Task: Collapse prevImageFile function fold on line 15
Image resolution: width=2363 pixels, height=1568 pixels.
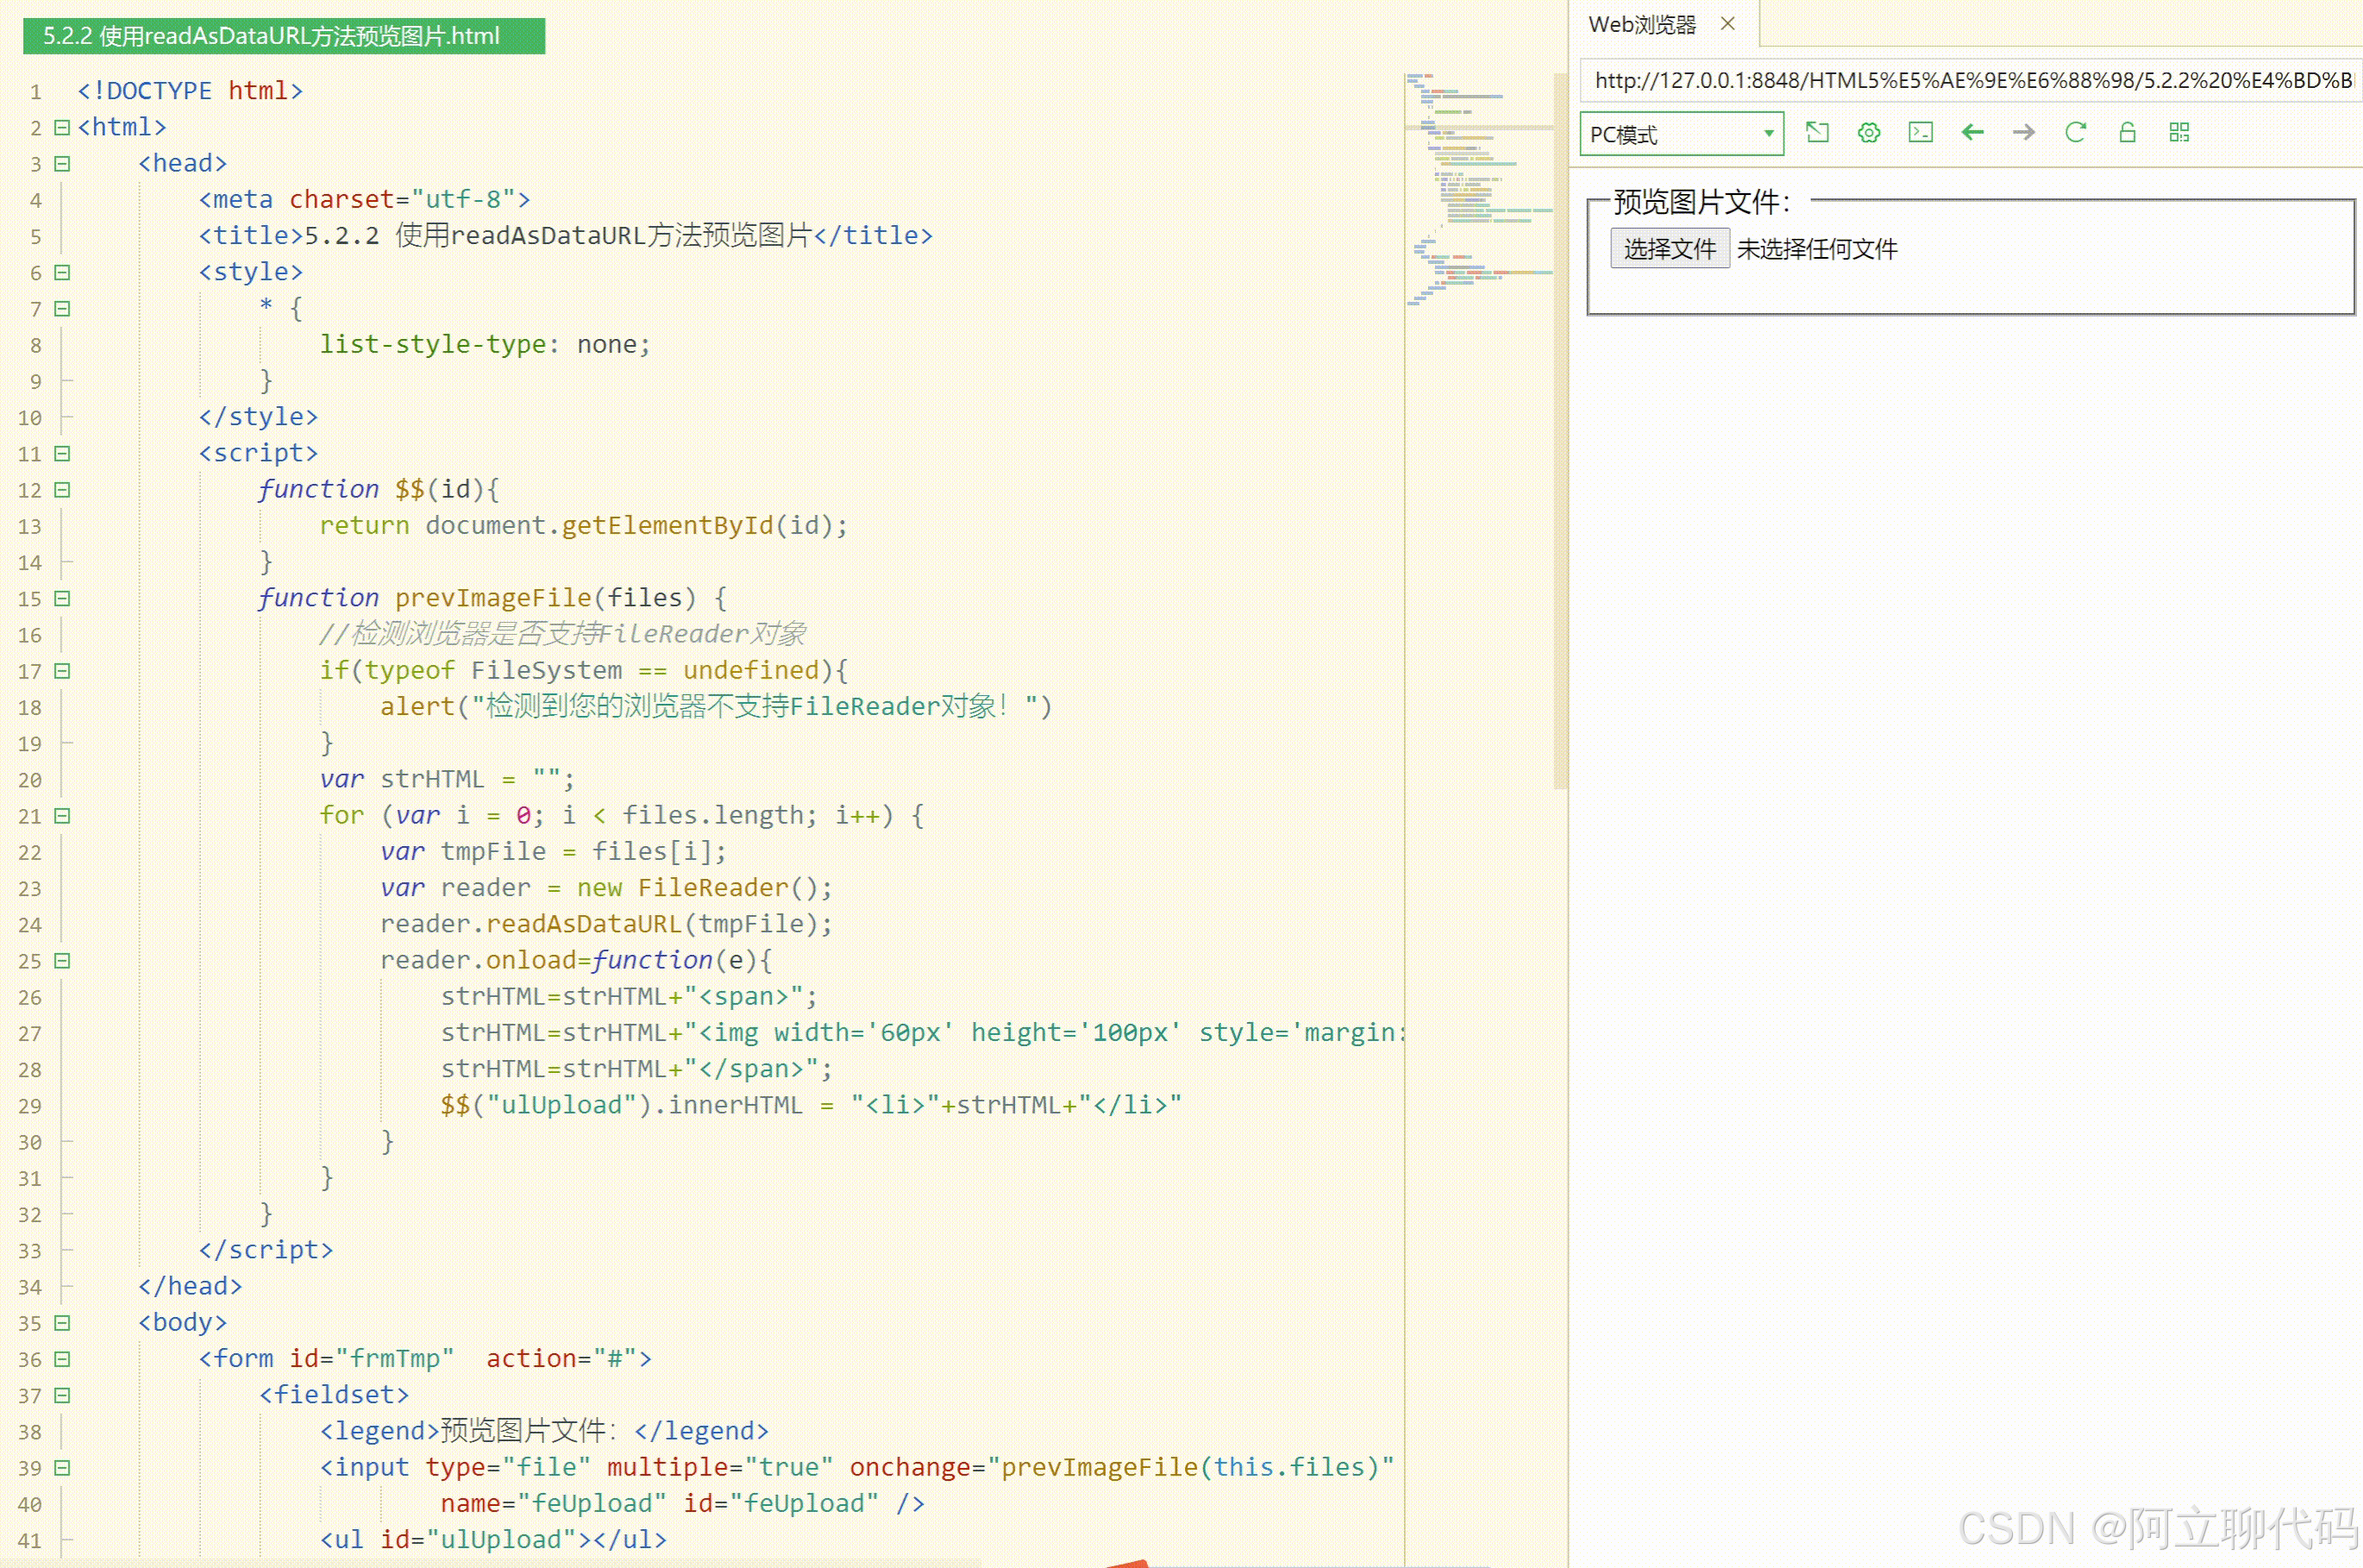Action: (62, 598)
